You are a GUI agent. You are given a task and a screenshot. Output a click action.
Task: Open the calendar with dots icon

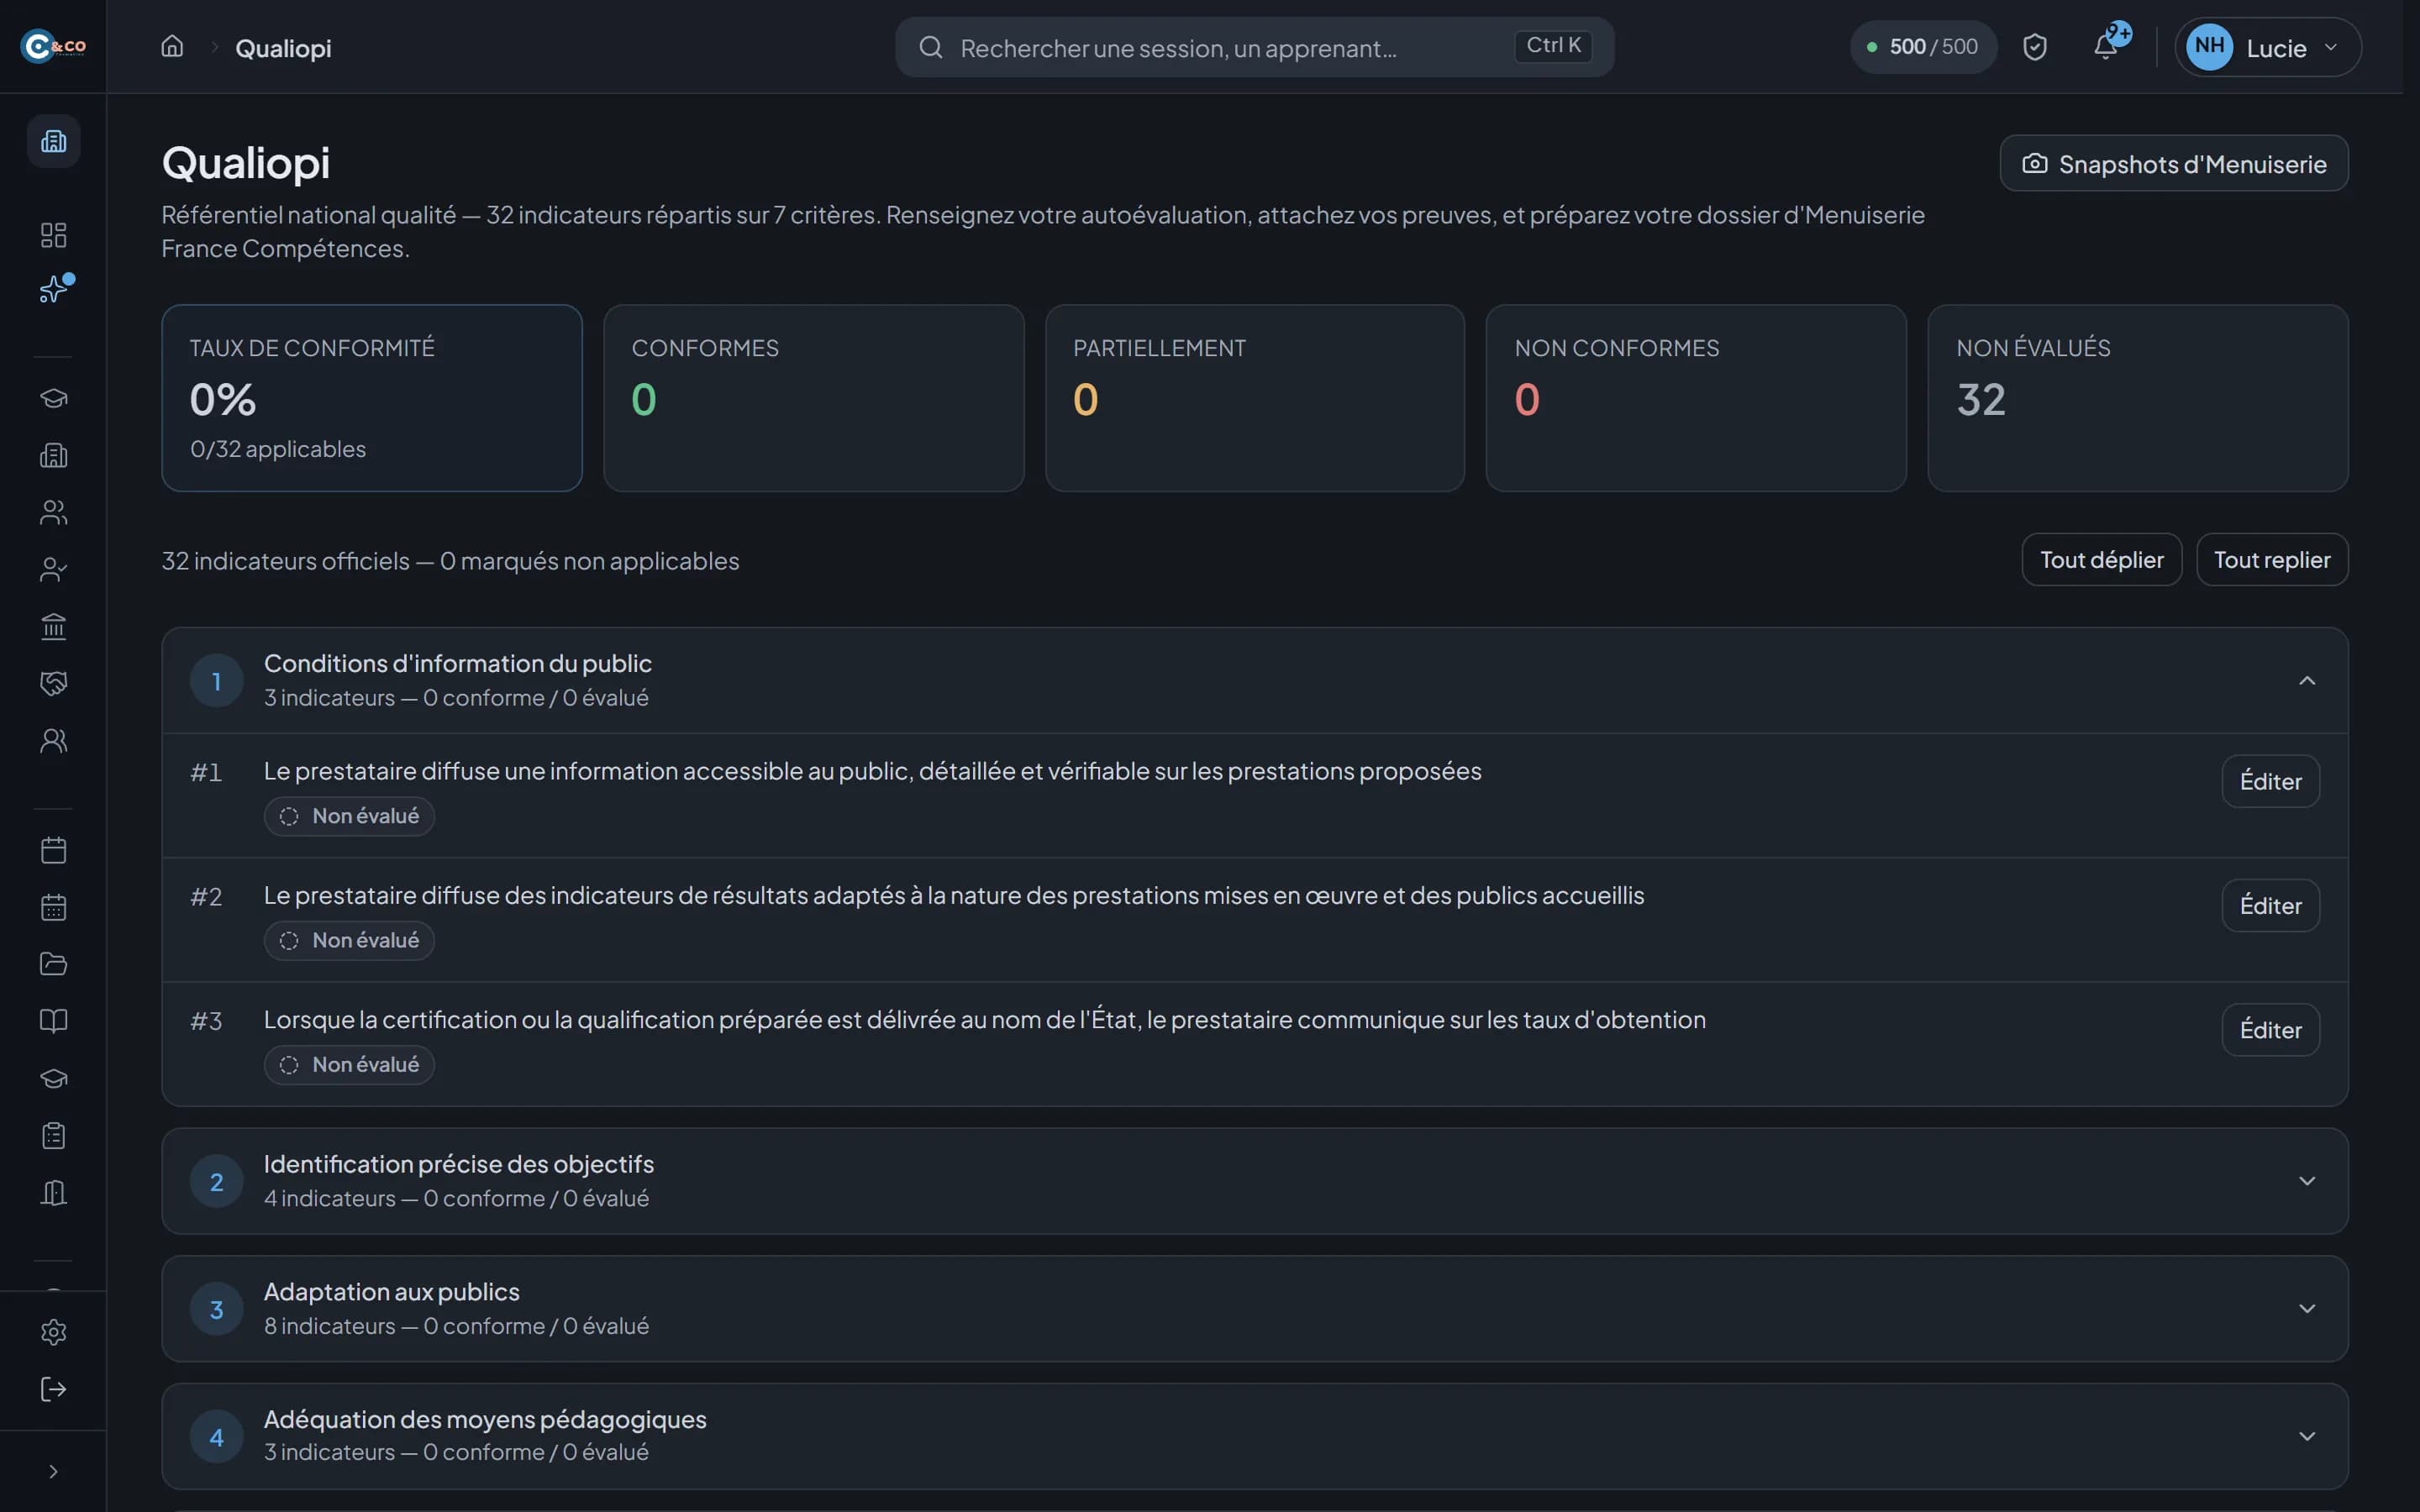tap(54, 908)
